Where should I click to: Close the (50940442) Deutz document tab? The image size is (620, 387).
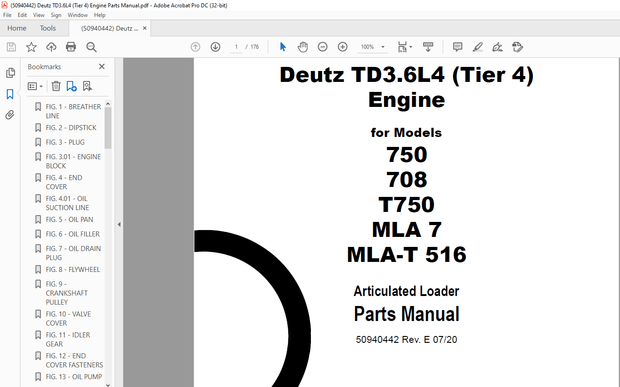(x=145, y=28)
